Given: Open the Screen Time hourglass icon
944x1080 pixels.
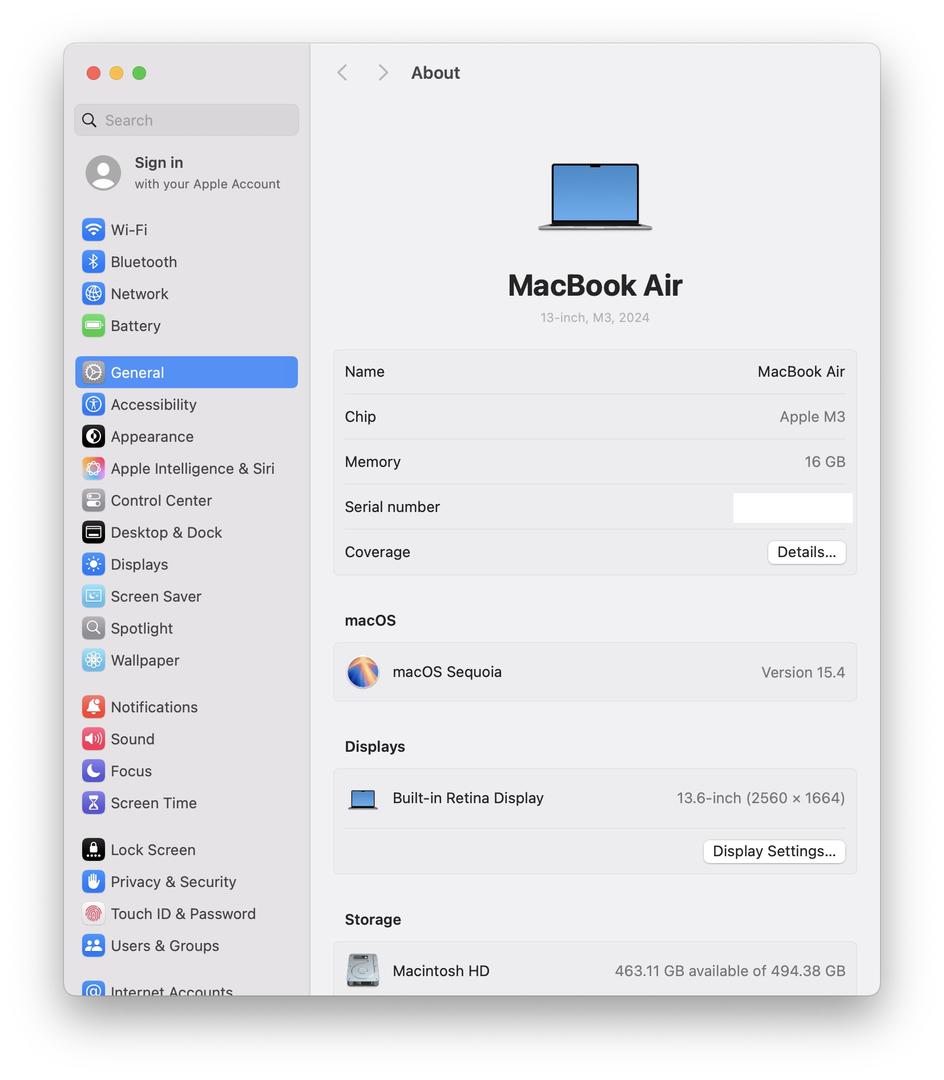Looking at the screenshot, I should [x=93, y=803].
